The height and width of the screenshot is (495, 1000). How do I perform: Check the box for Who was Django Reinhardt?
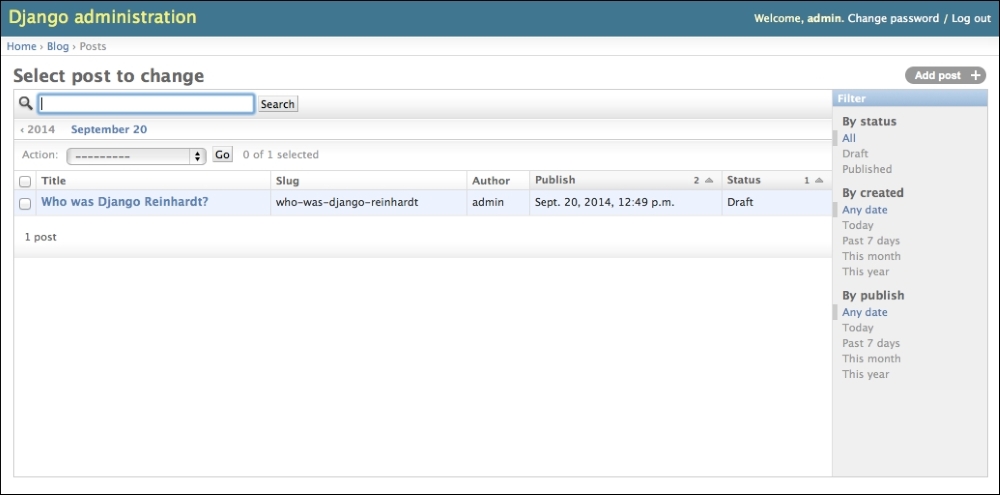click(x=25, y=203)
